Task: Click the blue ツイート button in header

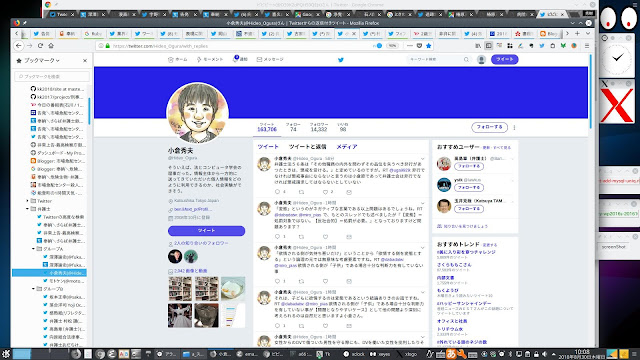Action: [x=504, y=59]
